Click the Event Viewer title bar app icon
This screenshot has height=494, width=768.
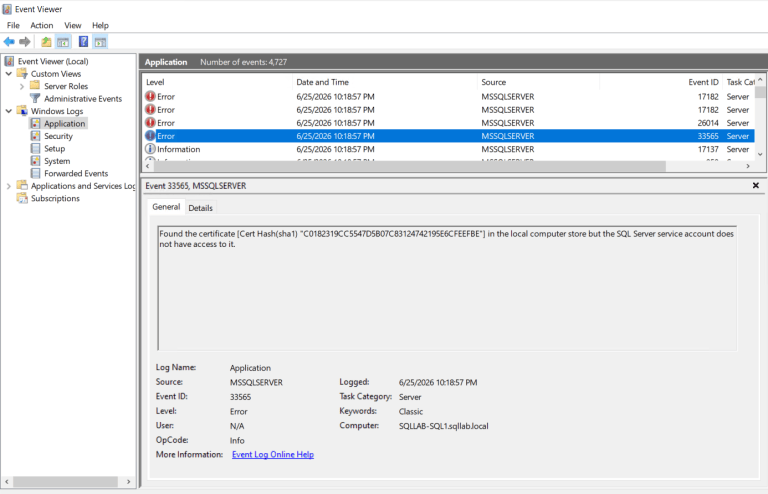[7, 9]
